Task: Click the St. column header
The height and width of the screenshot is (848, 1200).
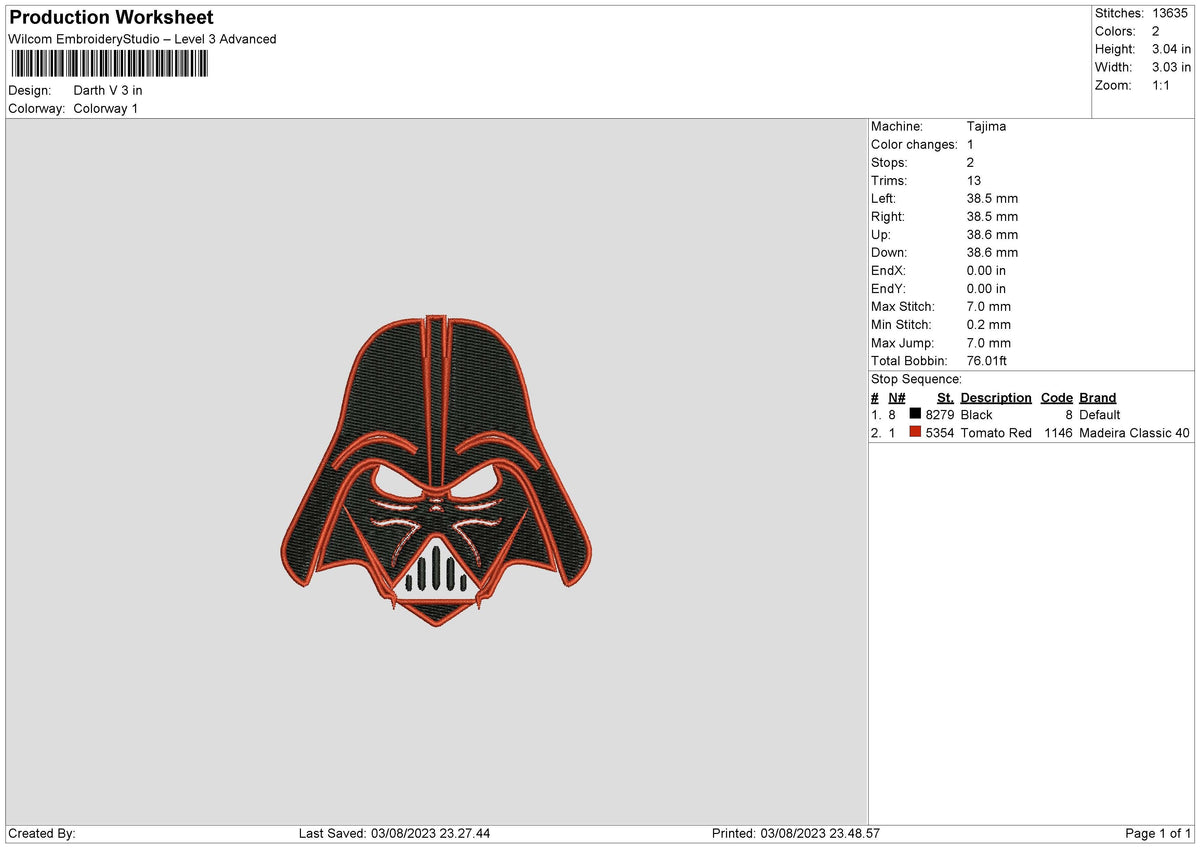Action: [x=945, y=398]
